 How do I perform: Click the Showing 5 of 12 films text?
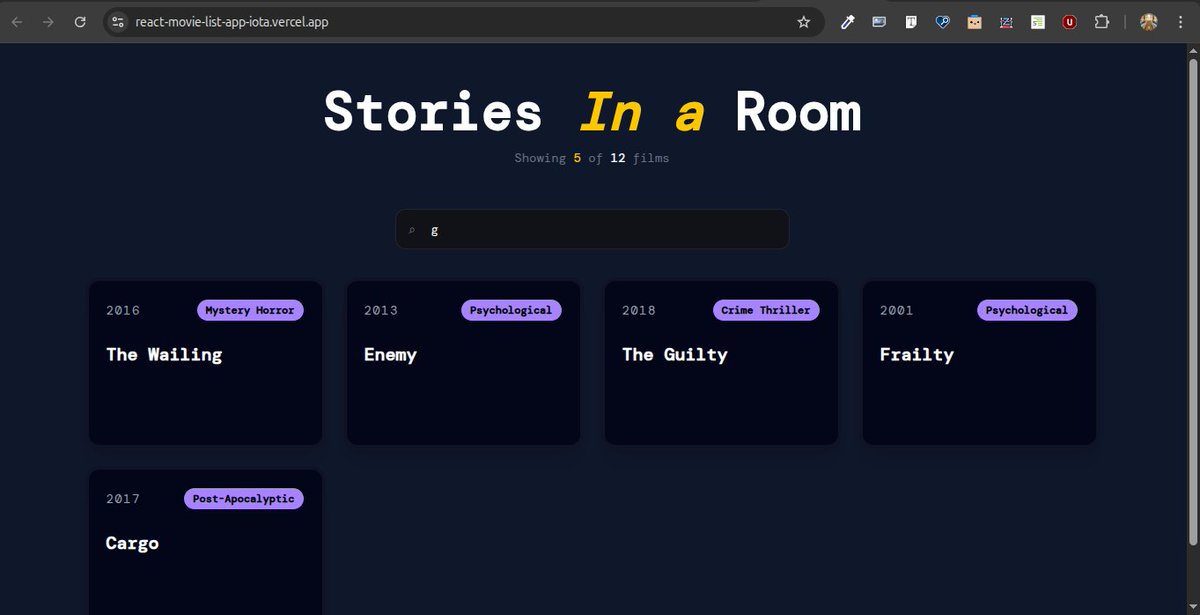[592, 158]
